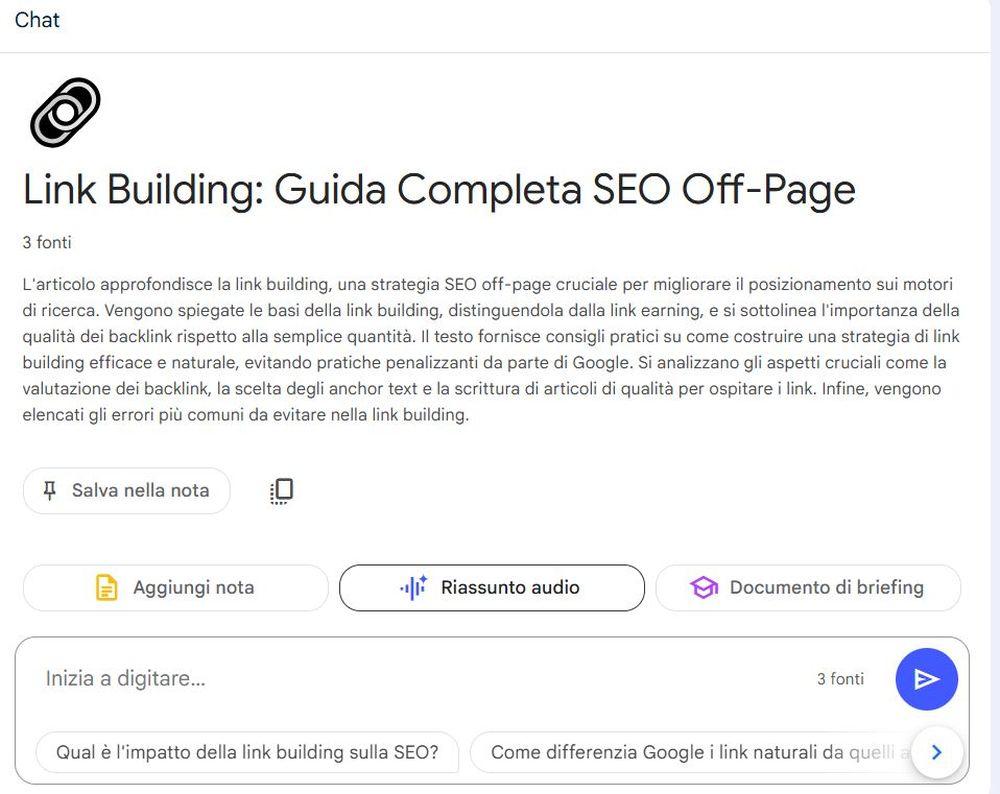Open the Chat tab
The image size is (1000, 794).
[x=37, y=20]
